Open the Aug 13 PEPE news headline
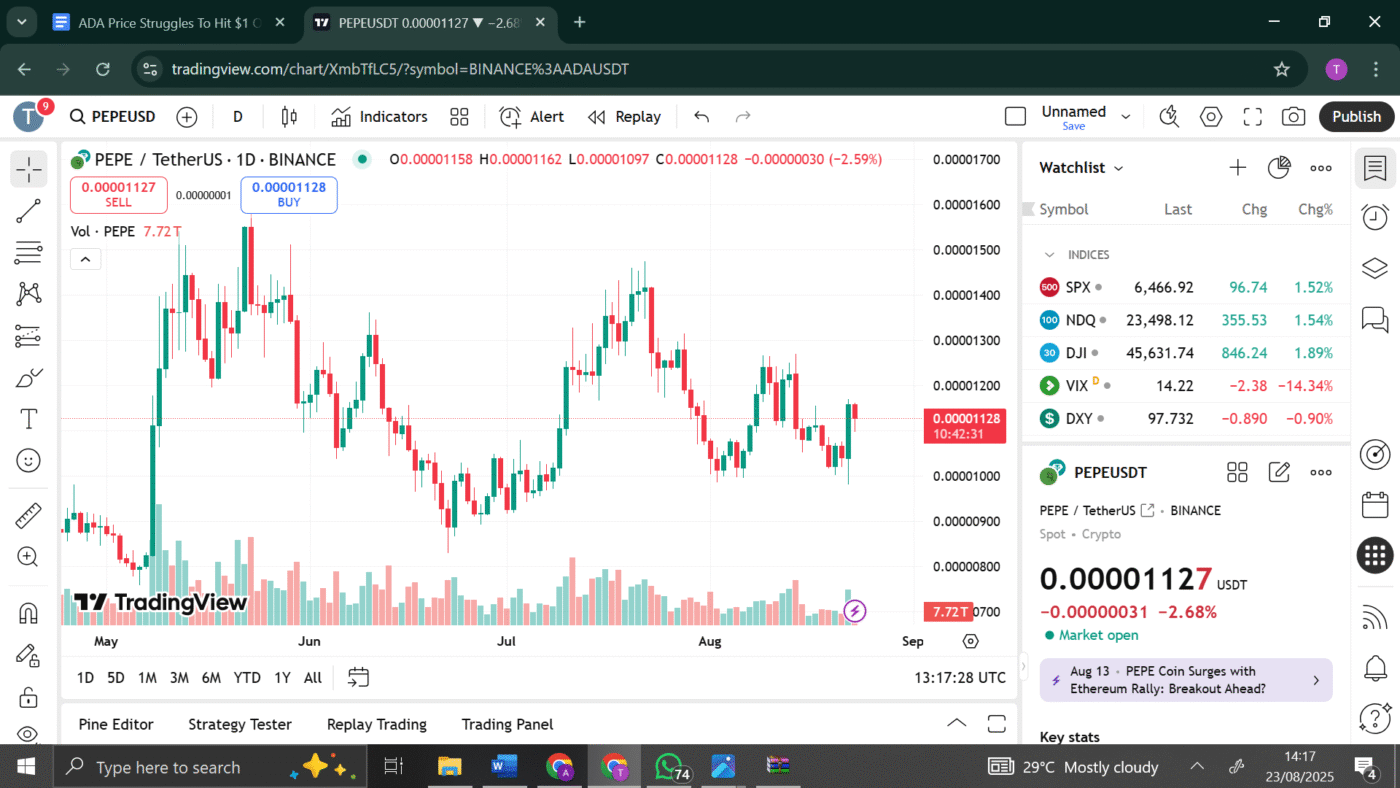The height and width of the screenshot is (788, 1400). (x=1186, y=680)
